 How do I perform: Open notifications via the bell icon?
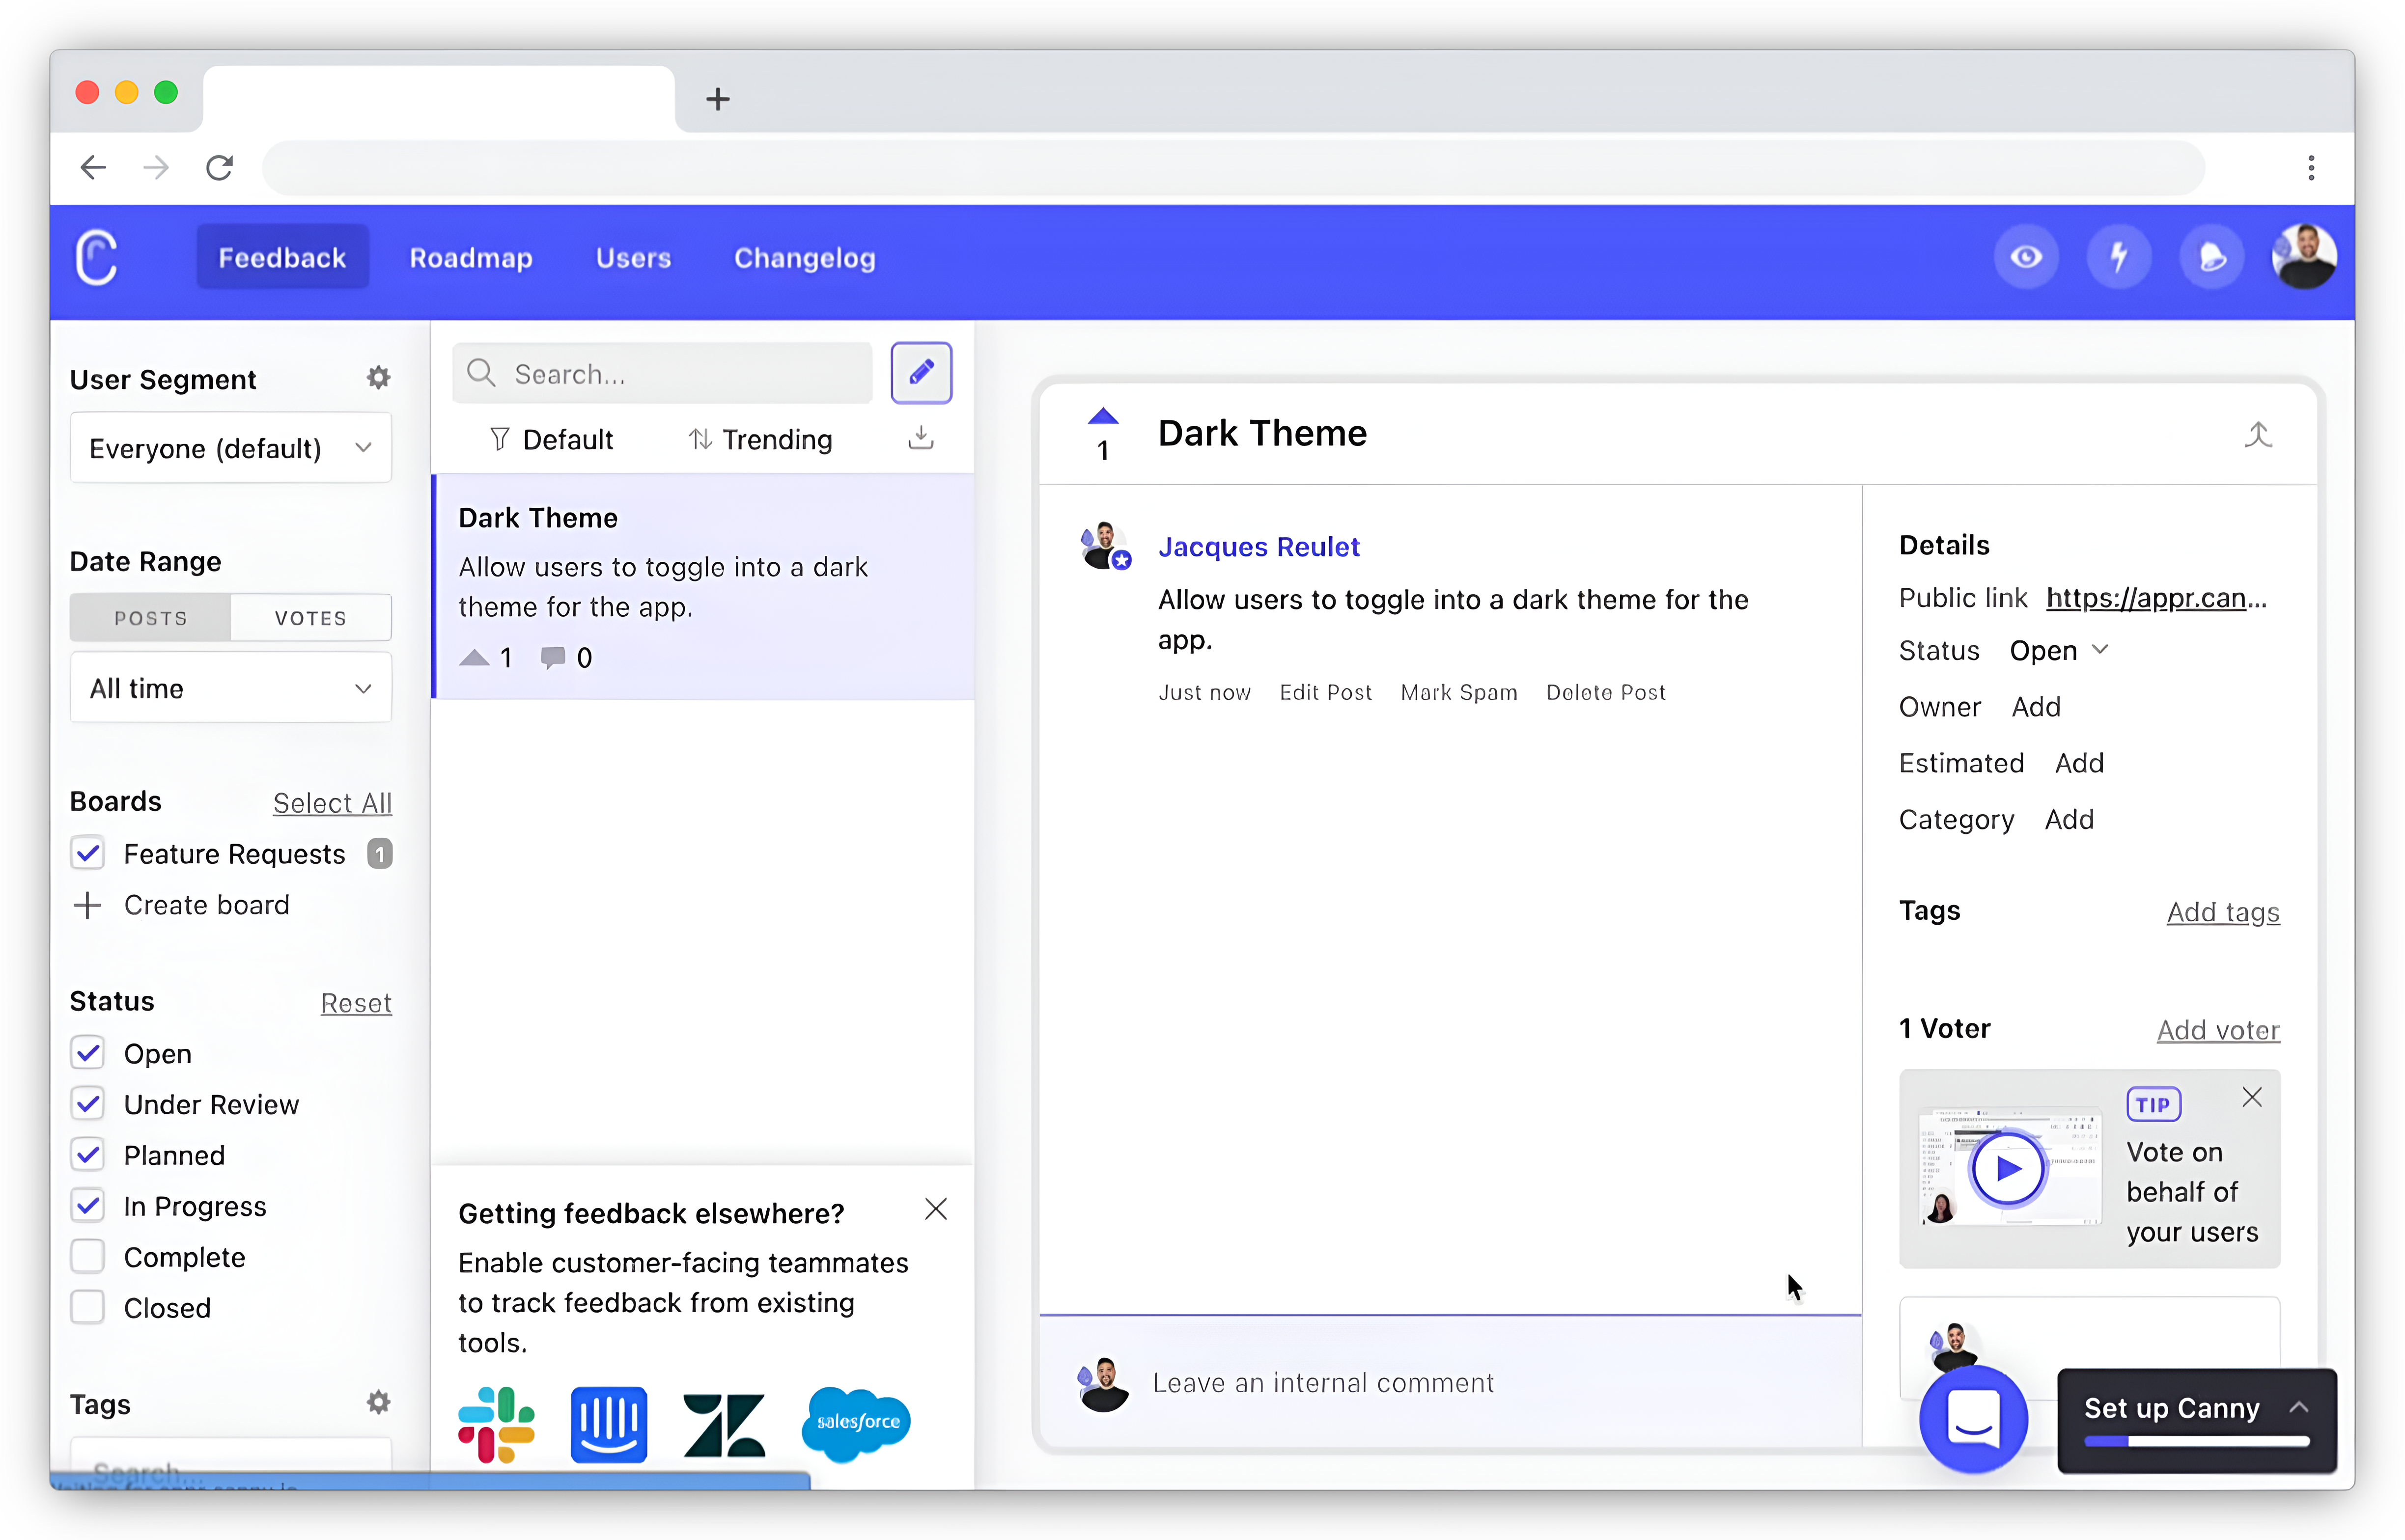[x=2212, y=257]
